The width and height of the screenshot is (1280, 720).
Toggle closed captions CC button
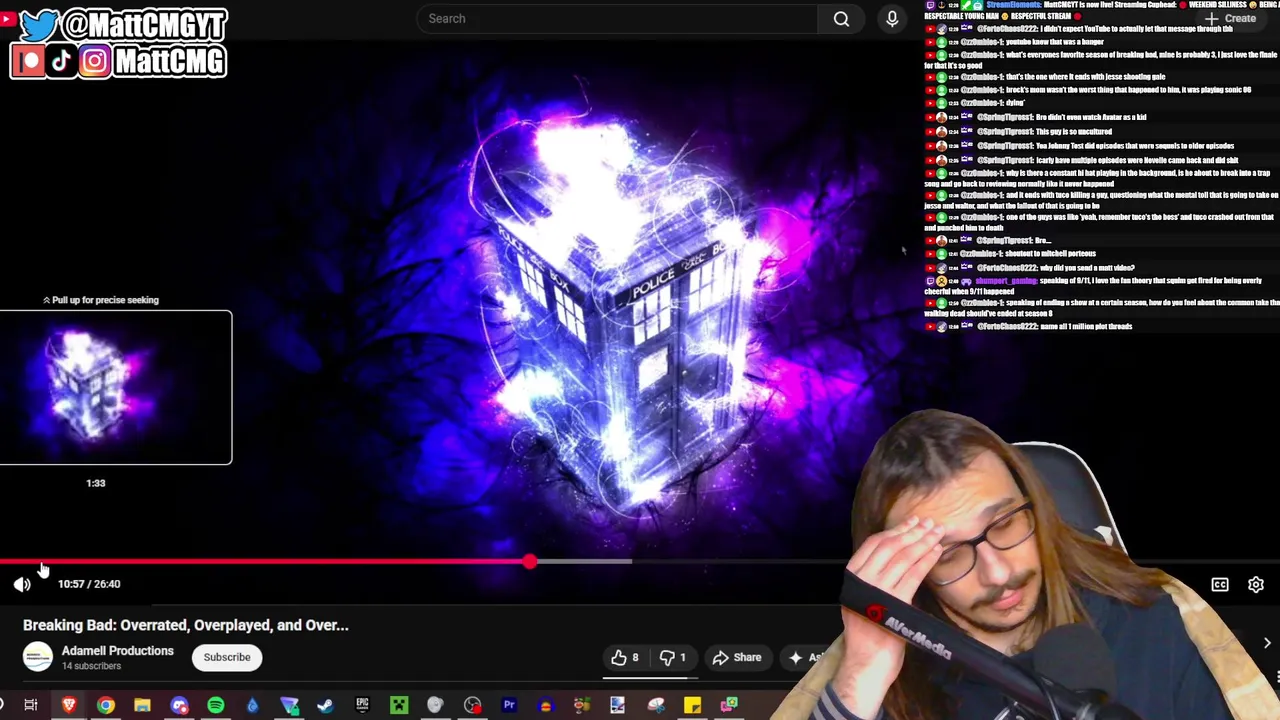tap(1219, 584)
